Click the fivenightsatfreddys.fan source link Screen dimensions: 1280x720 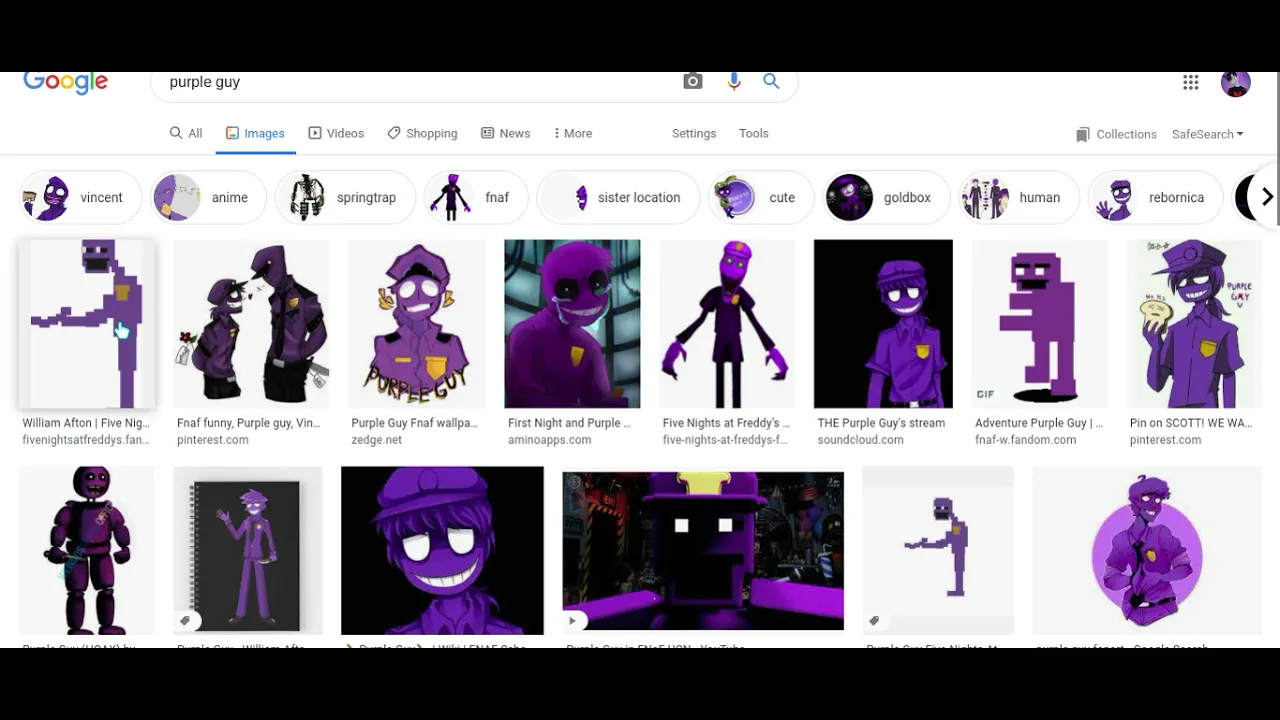[86, 440]
